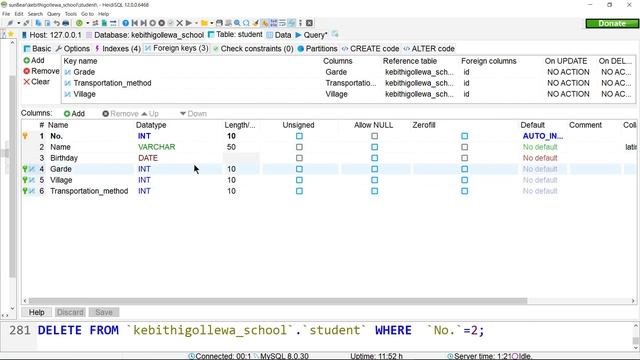Click the green refresh toolbar icon
The width and height of the screenshot is (640, 360).
pyautogui.click(x=79, y=23)
